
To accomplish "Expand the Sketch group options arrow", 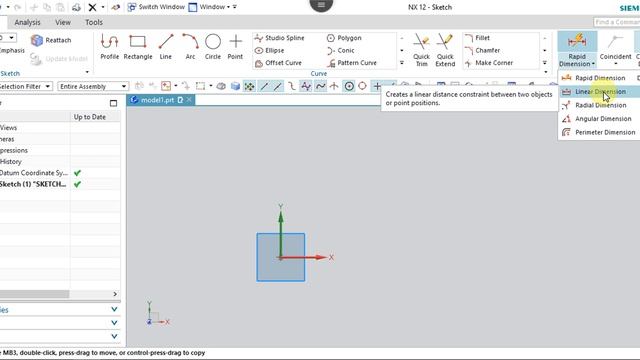I will (x=87, y=72).
